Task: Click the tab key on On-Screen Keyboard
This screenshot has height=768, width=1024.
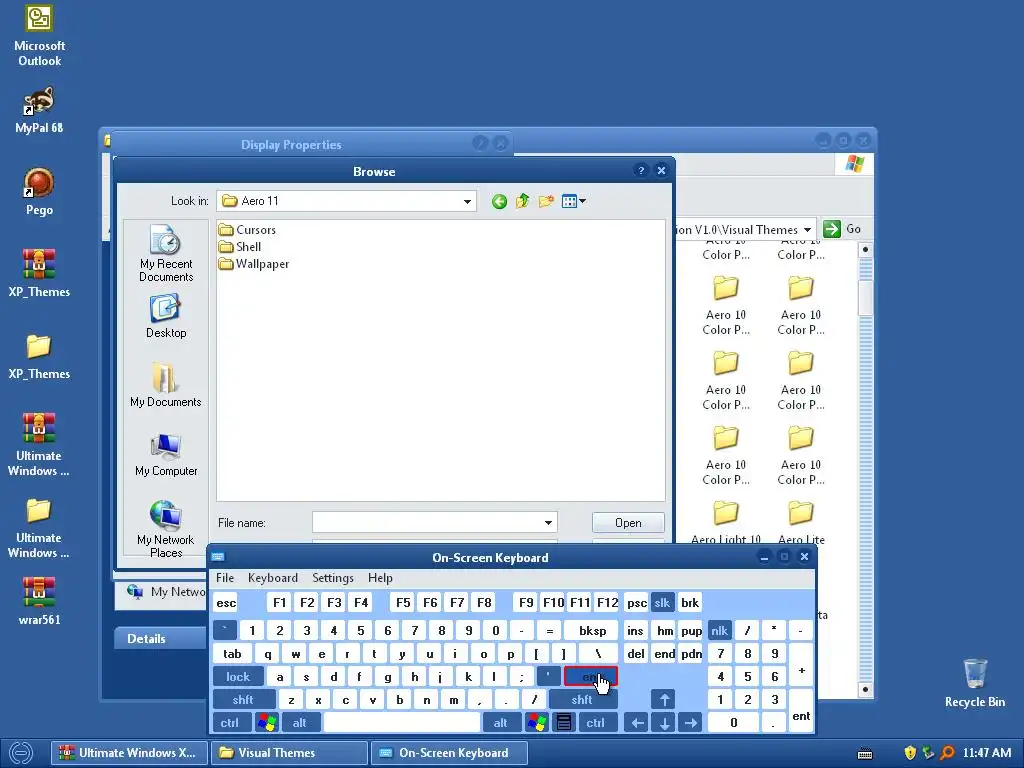Action: tap(232, 654)
